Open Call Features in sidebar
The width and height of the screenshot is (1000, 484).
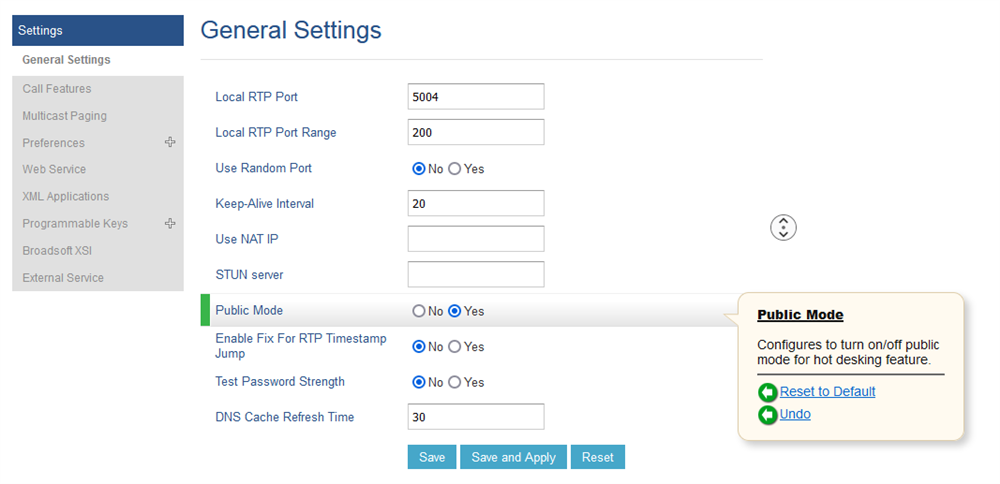tap(57, 89)
